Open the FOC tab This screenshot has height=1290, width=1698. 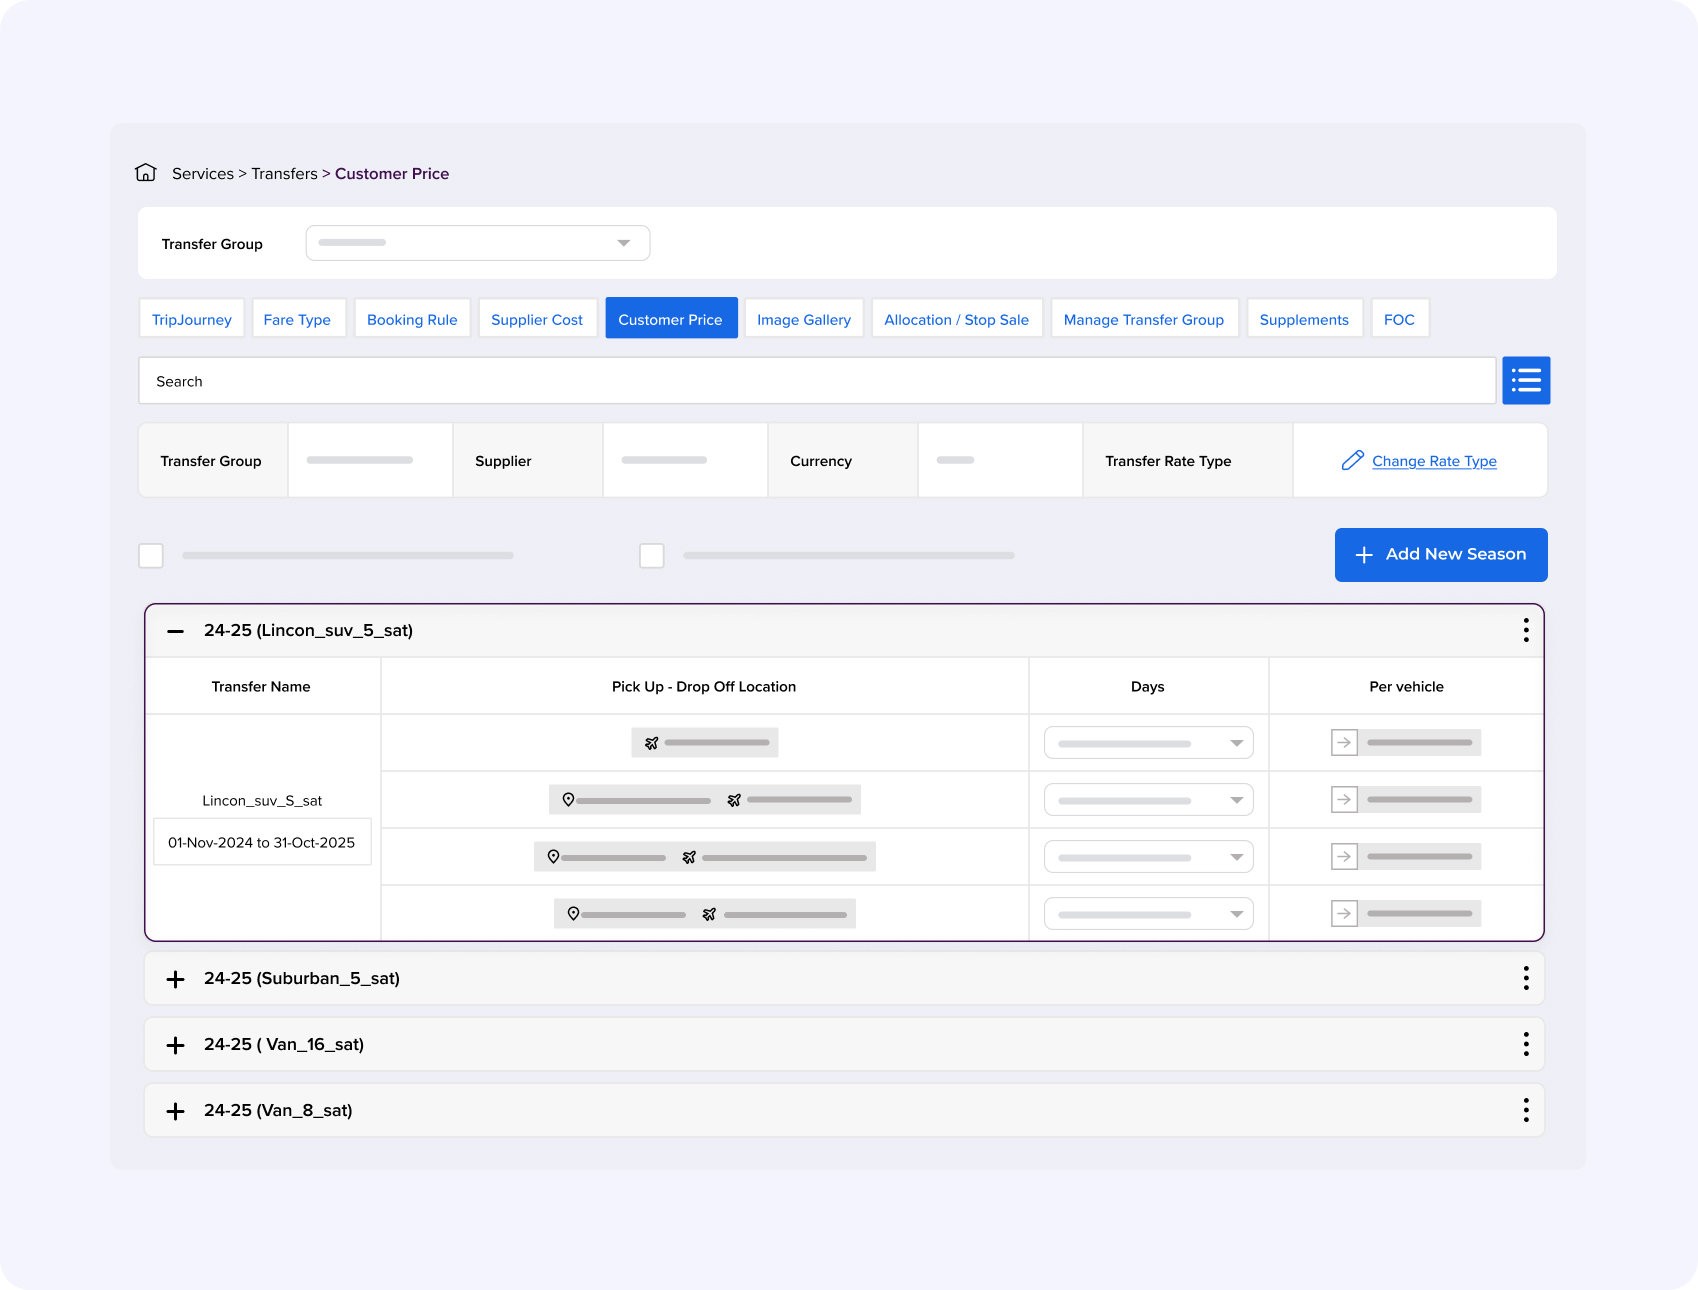pos(1400,319)
